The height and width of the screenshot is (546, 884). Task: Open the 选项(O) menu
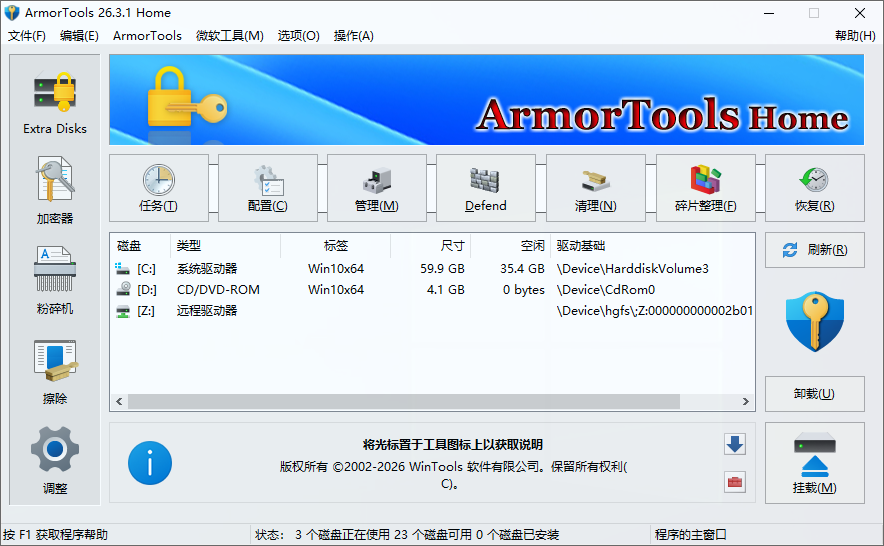pos(298,36)
